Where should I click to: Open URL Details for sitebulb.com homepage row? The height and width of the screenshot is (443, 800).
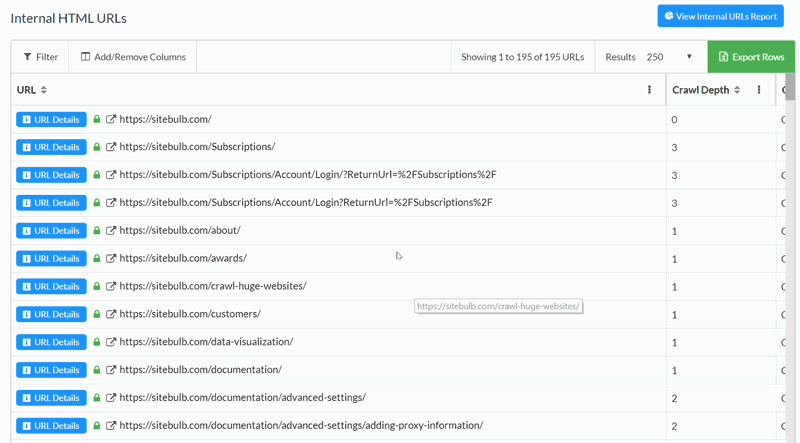coord(51,119)
